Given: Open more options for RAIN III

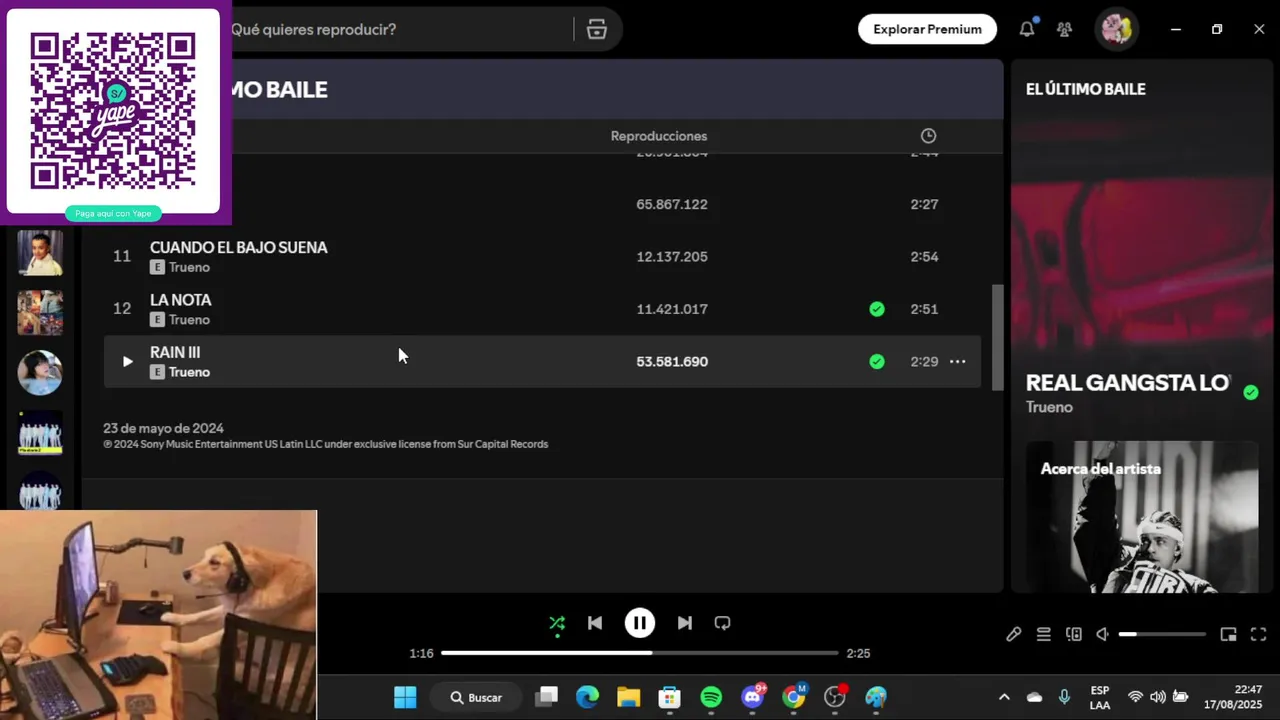Looking at the screenshot, I should tap(957, 361).
